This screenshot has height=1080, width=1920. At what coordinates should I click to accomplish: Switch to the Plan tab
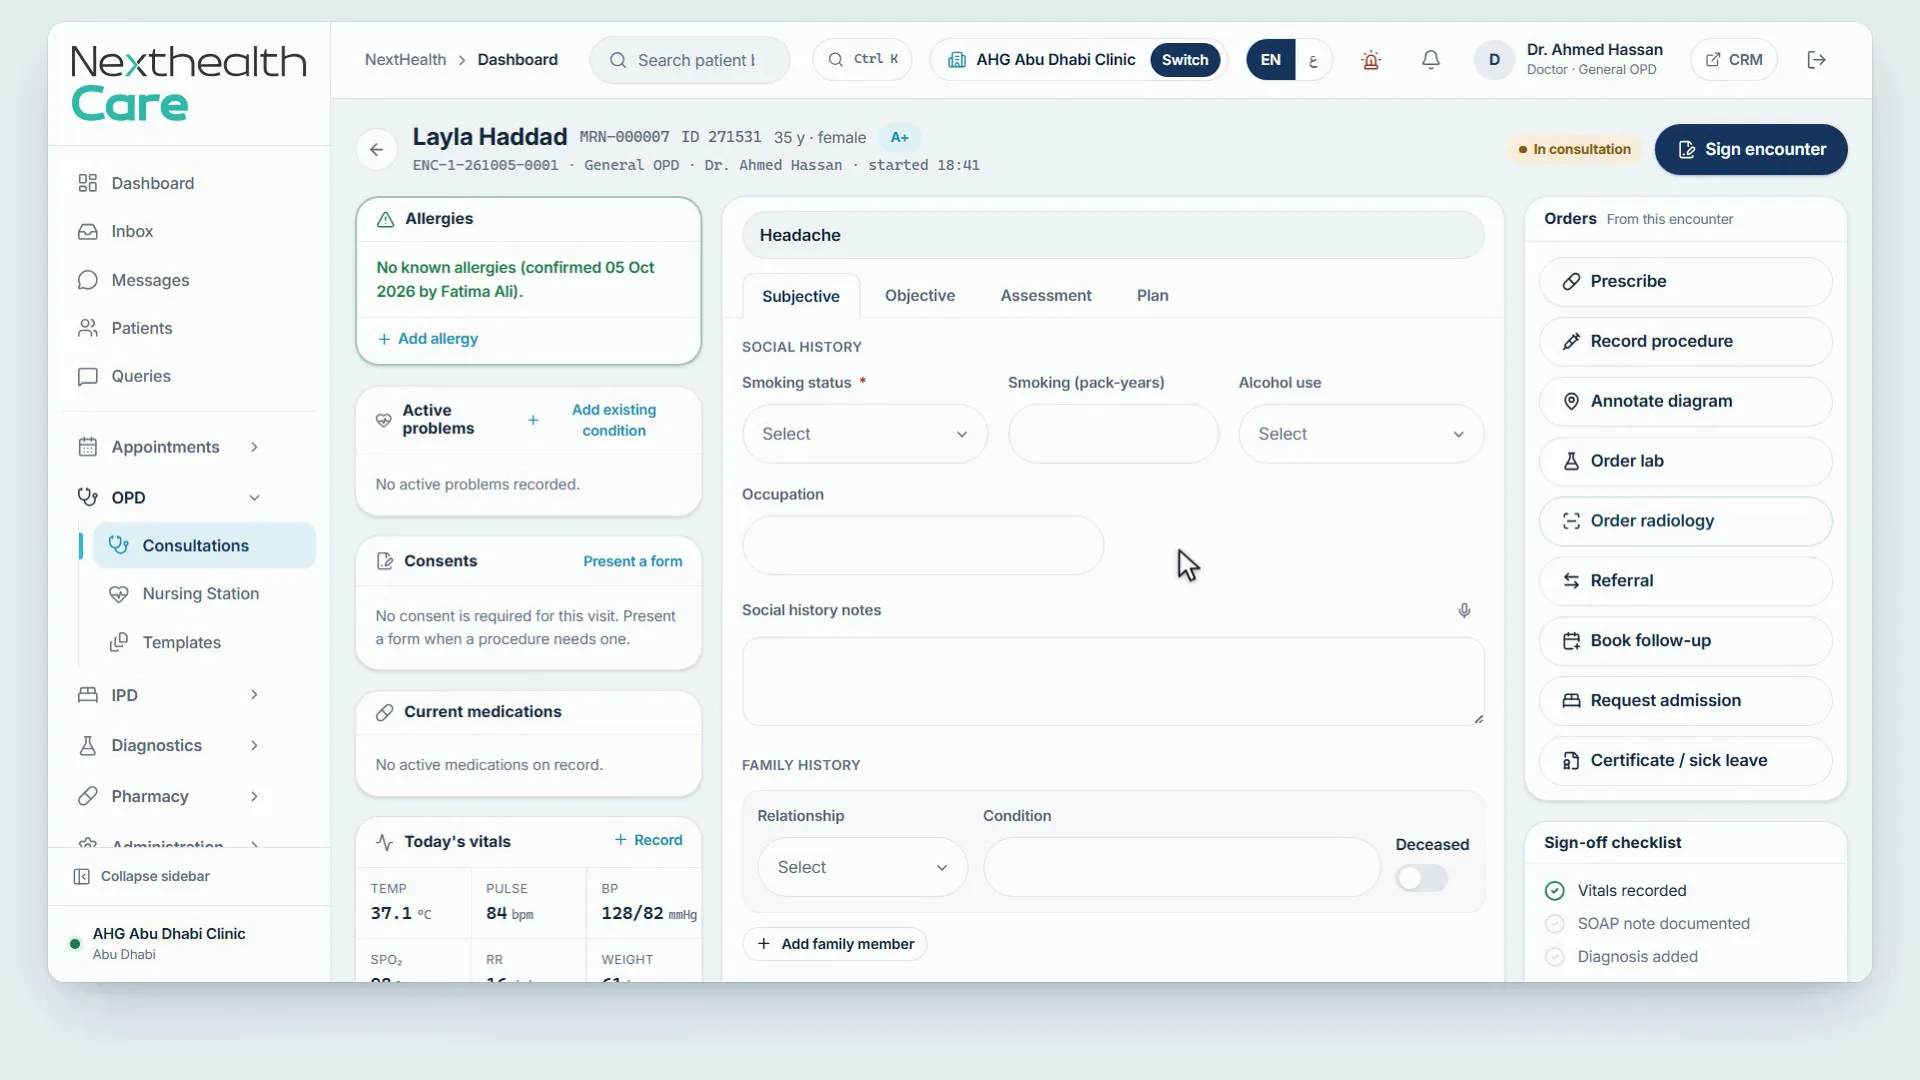pyautogui.click(x=1152, y=296)
